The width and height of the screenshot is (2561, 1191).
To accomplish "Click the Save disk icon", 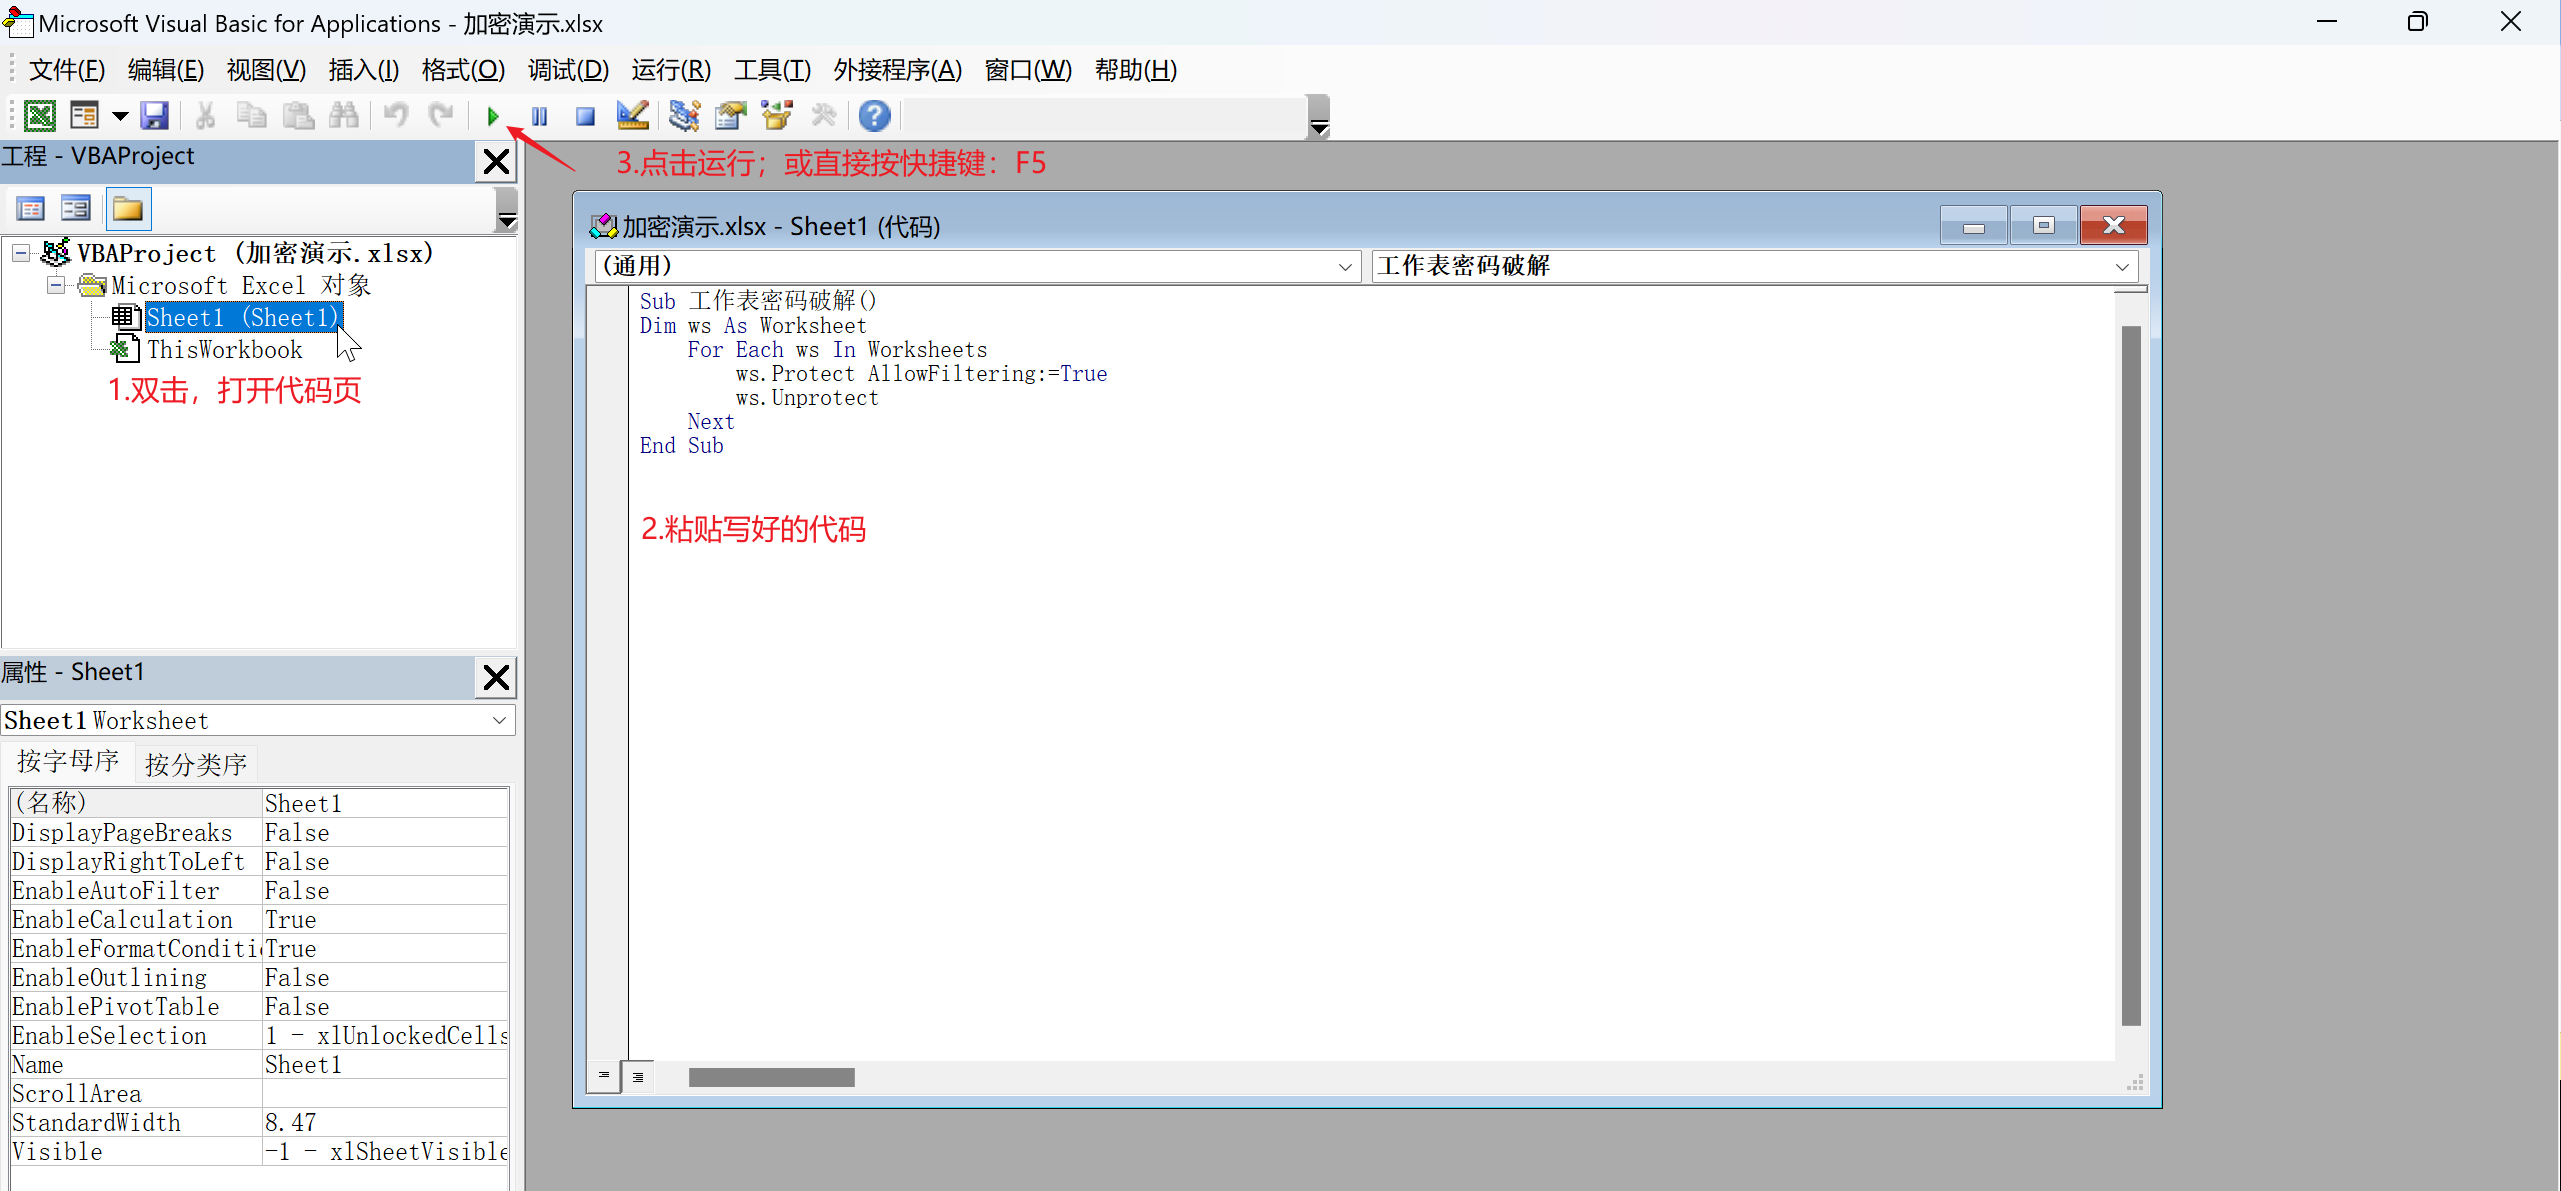I will (154, 117).
